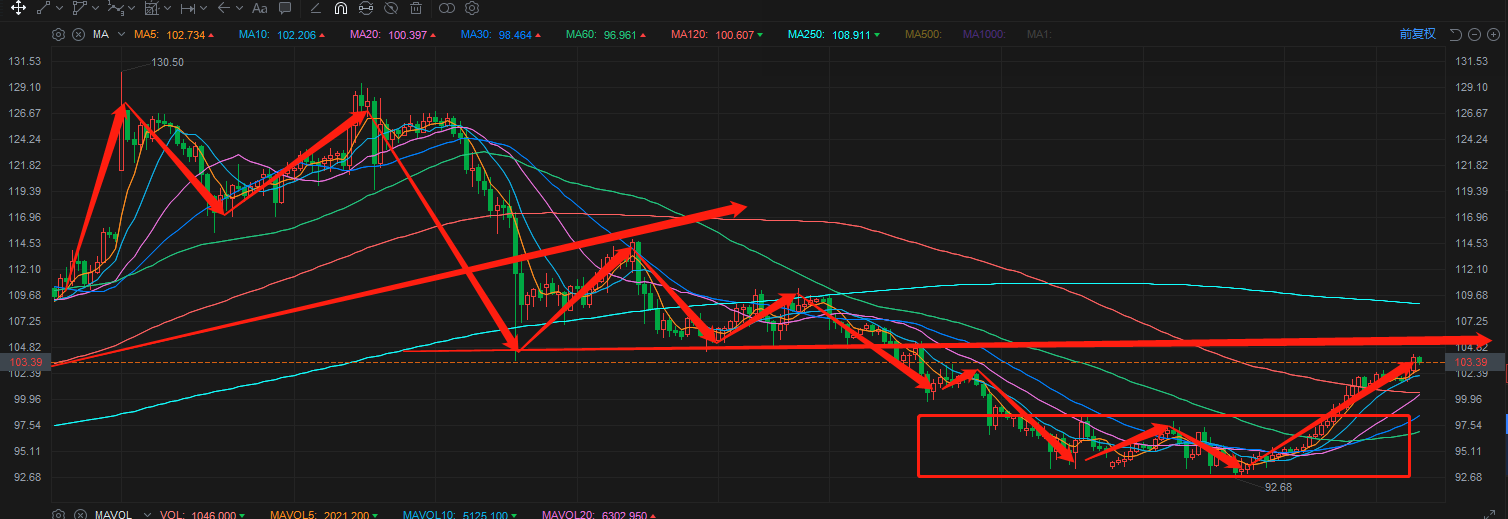The height and width of the screenshot is (519, 1508).
Task: Click the MA5 value 102.734
Action: [x=184, y=34]
